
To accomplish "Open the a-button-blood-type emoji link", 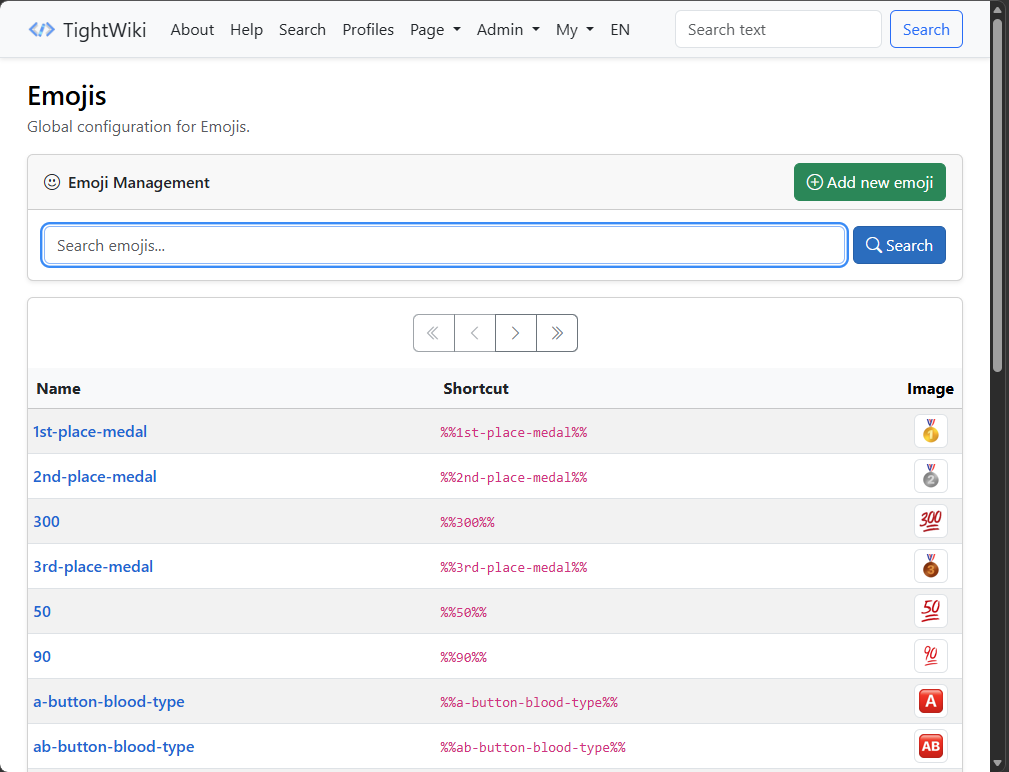I will click(x=109, y=702).
